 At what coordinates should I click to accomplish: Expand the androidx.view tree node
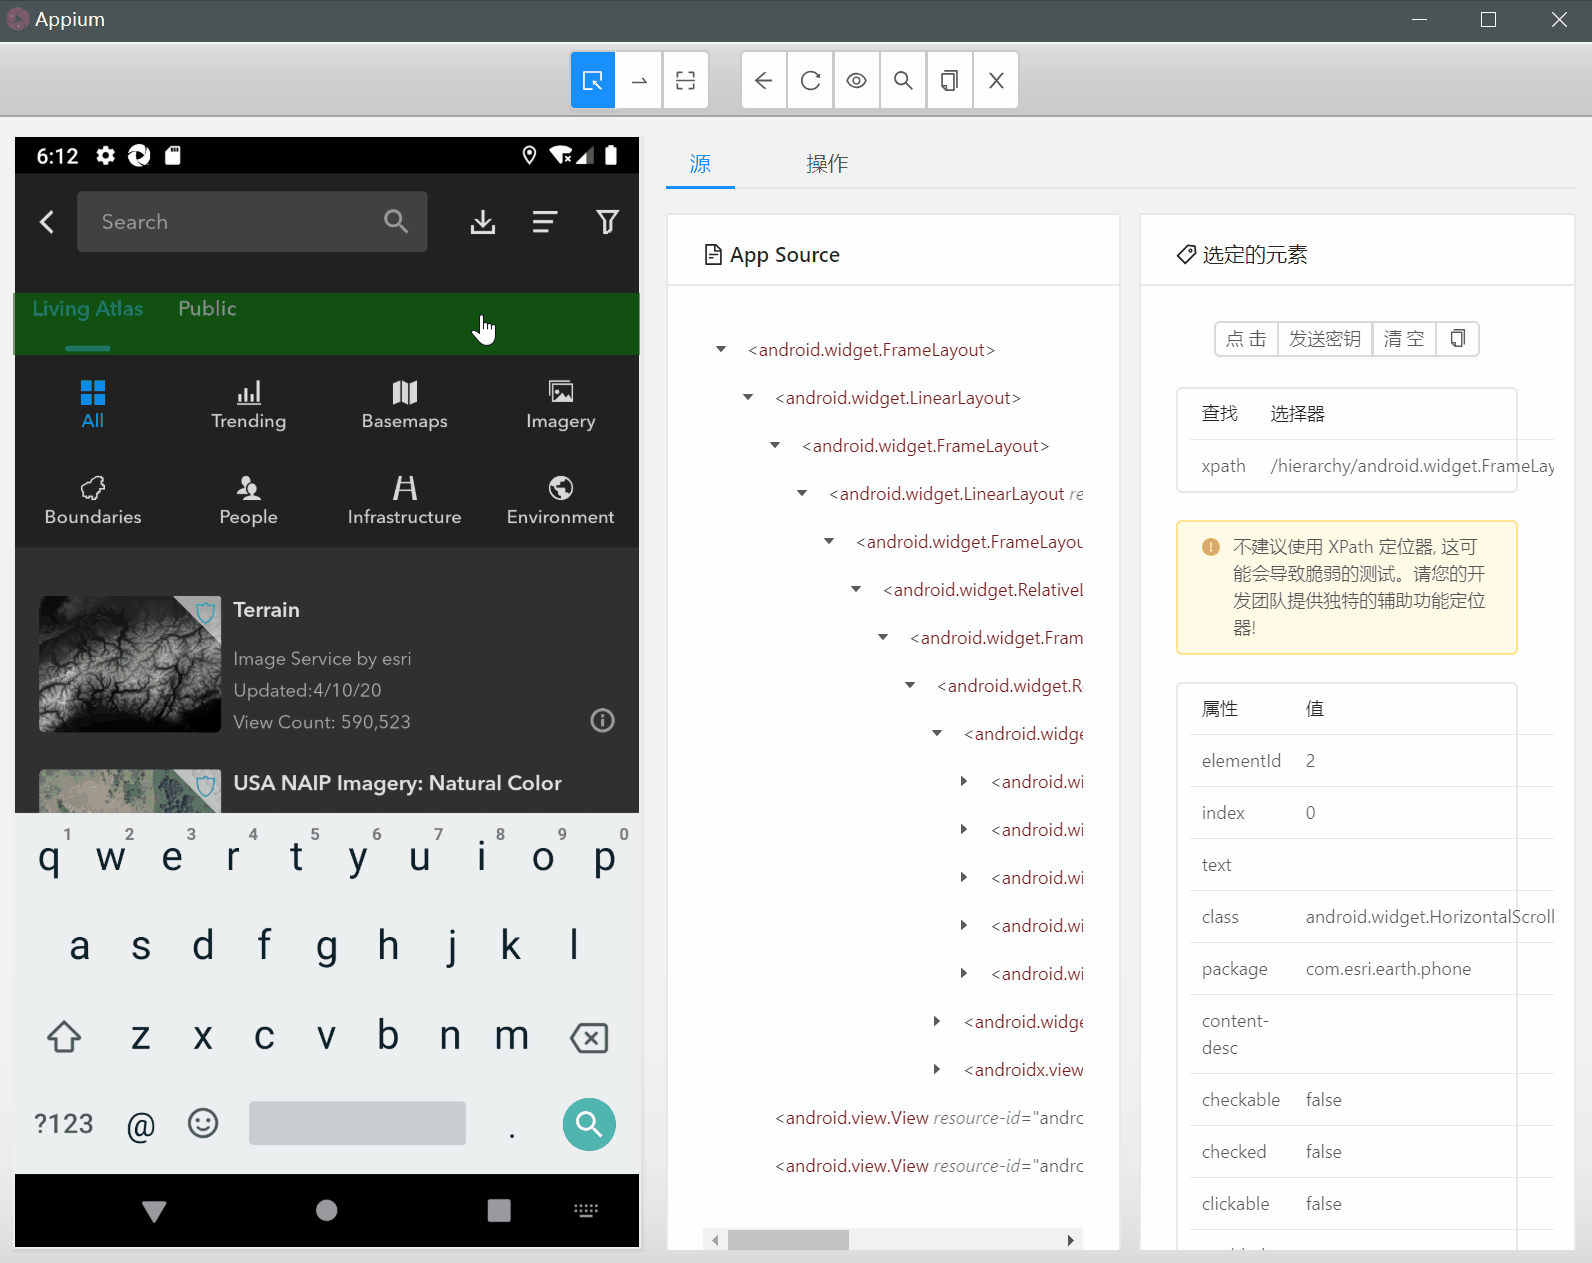(x=937, y=1070)
